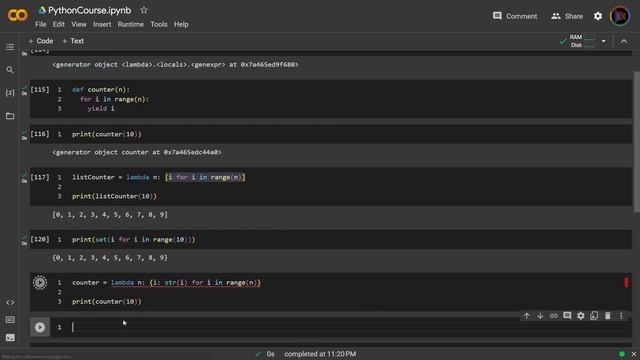The width and height of the screenshot is (640, 360).
Task: Add a new Text cell
Action: tap(73, 41)
